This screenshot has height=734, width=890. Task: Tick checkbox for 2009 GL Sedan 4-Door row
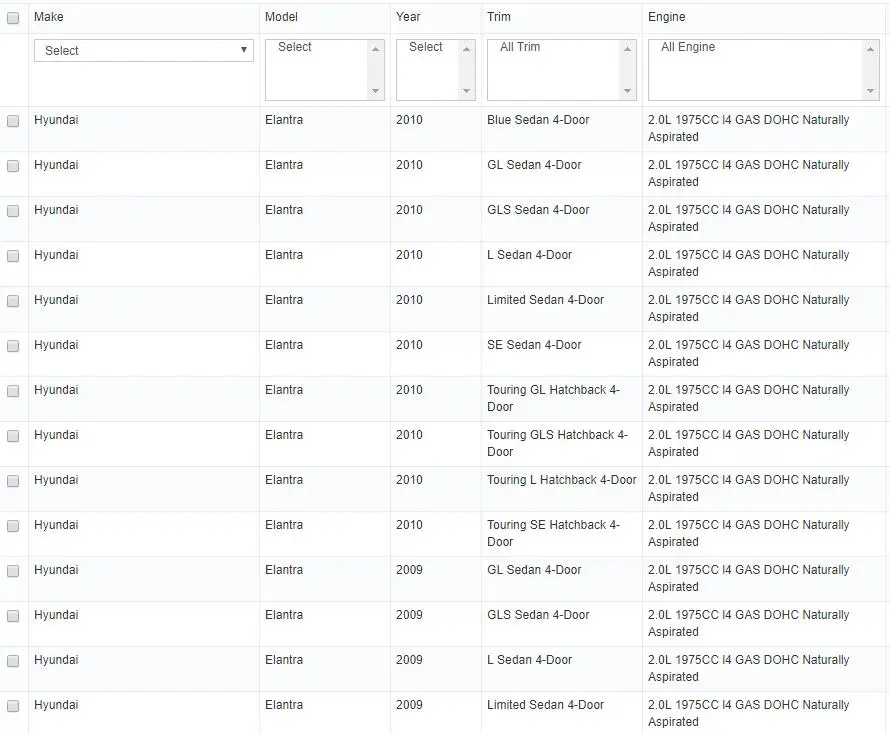(x=12, y=571)
